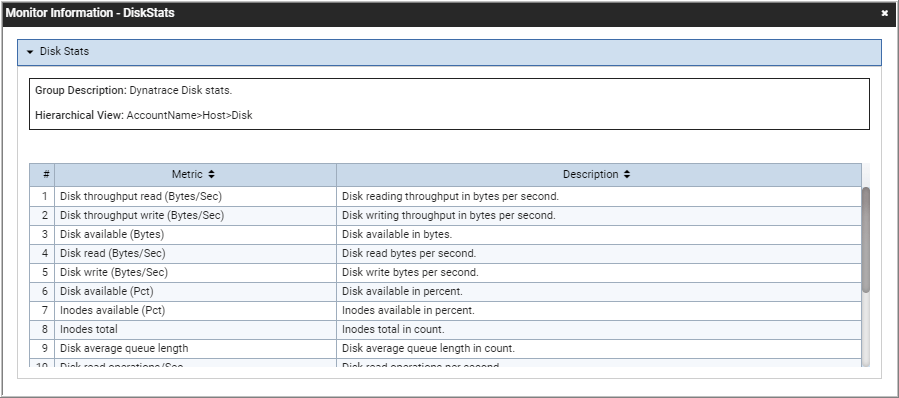Select 'Disk available (Pct)' metric cell
This screenshot has width=899, height=398.
tap(196, 291)
